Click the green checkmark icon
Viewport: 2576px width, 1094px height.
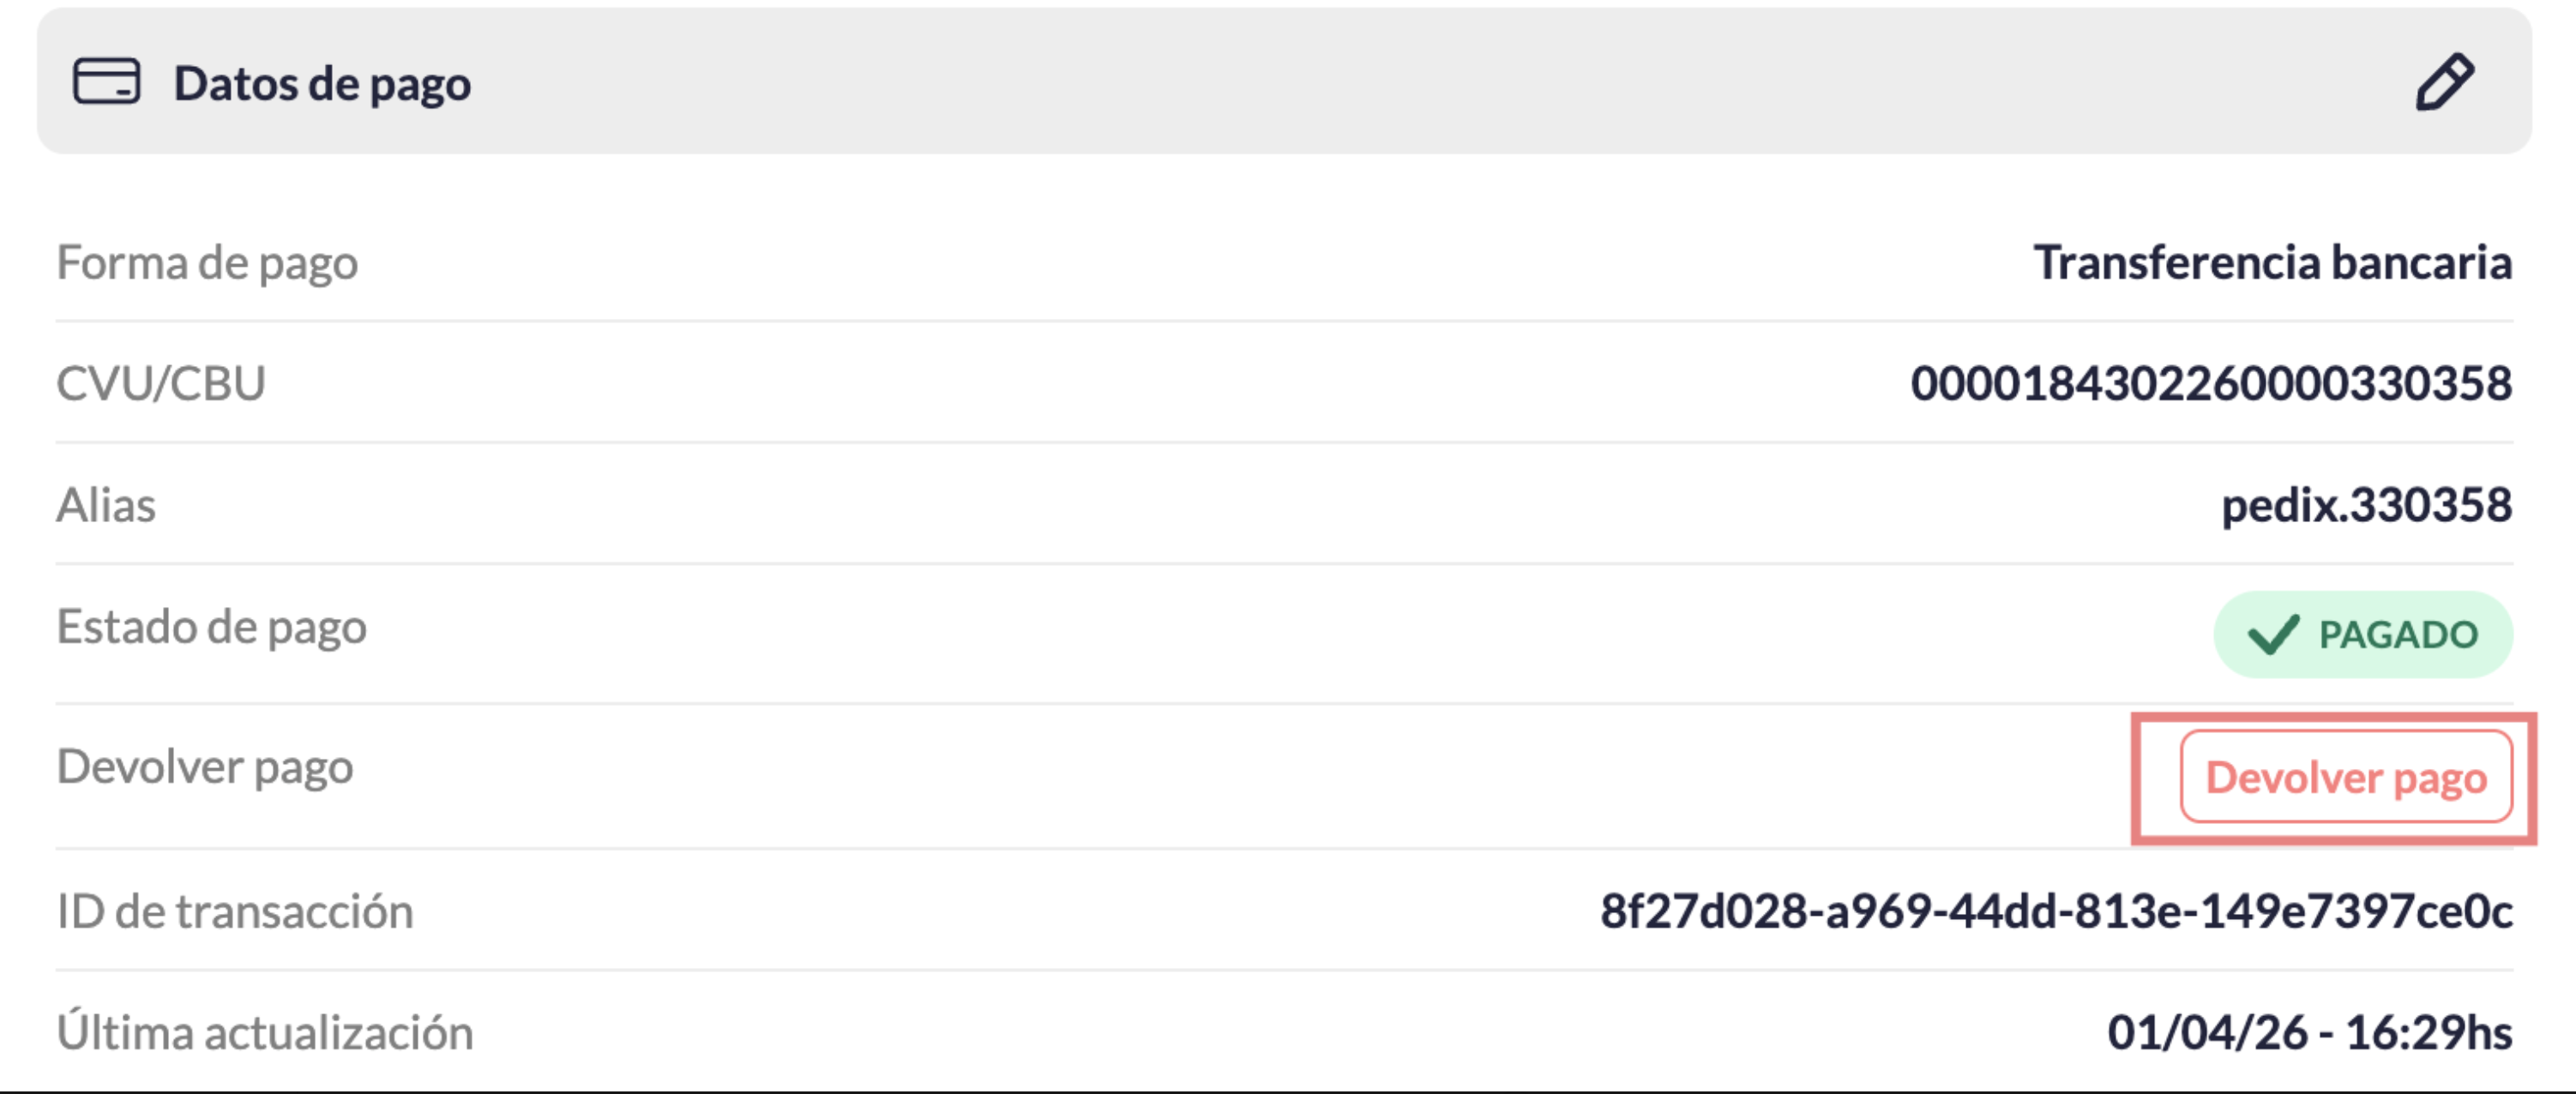coord(2273,635)
